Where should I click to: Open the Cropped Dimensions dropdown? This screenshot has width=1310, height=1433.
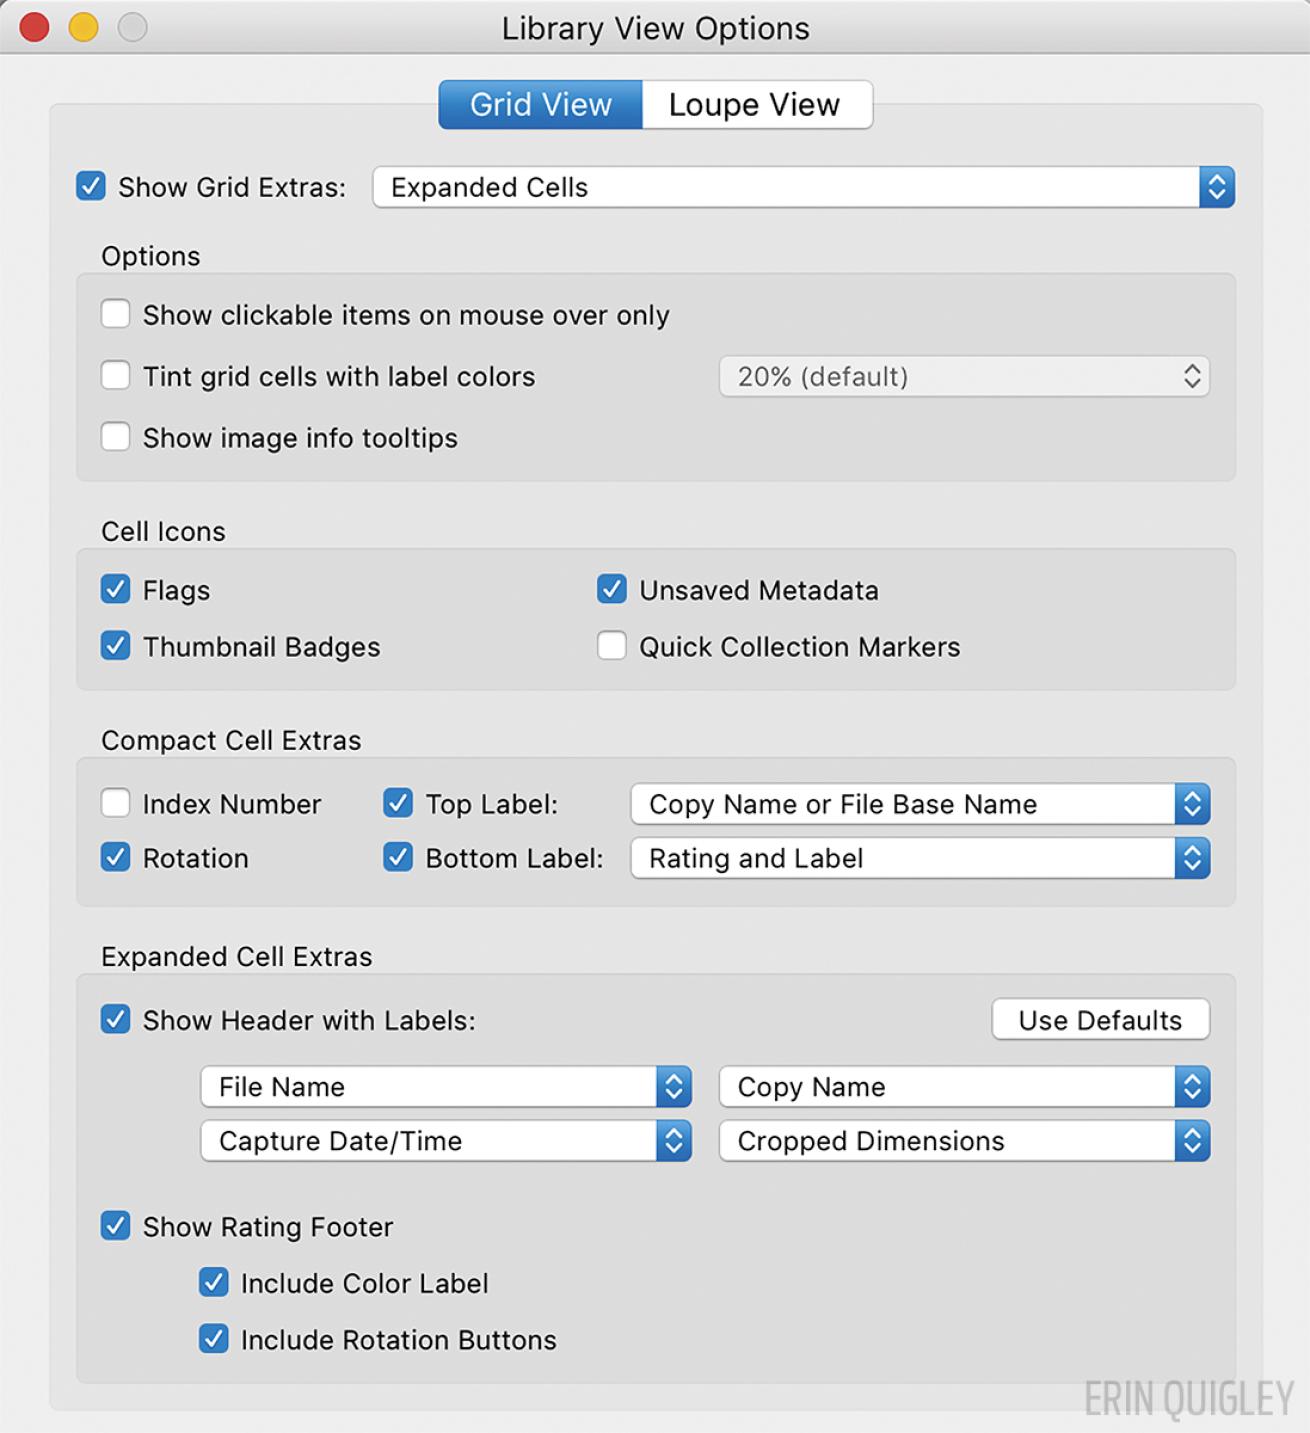tap(963, 1141)
